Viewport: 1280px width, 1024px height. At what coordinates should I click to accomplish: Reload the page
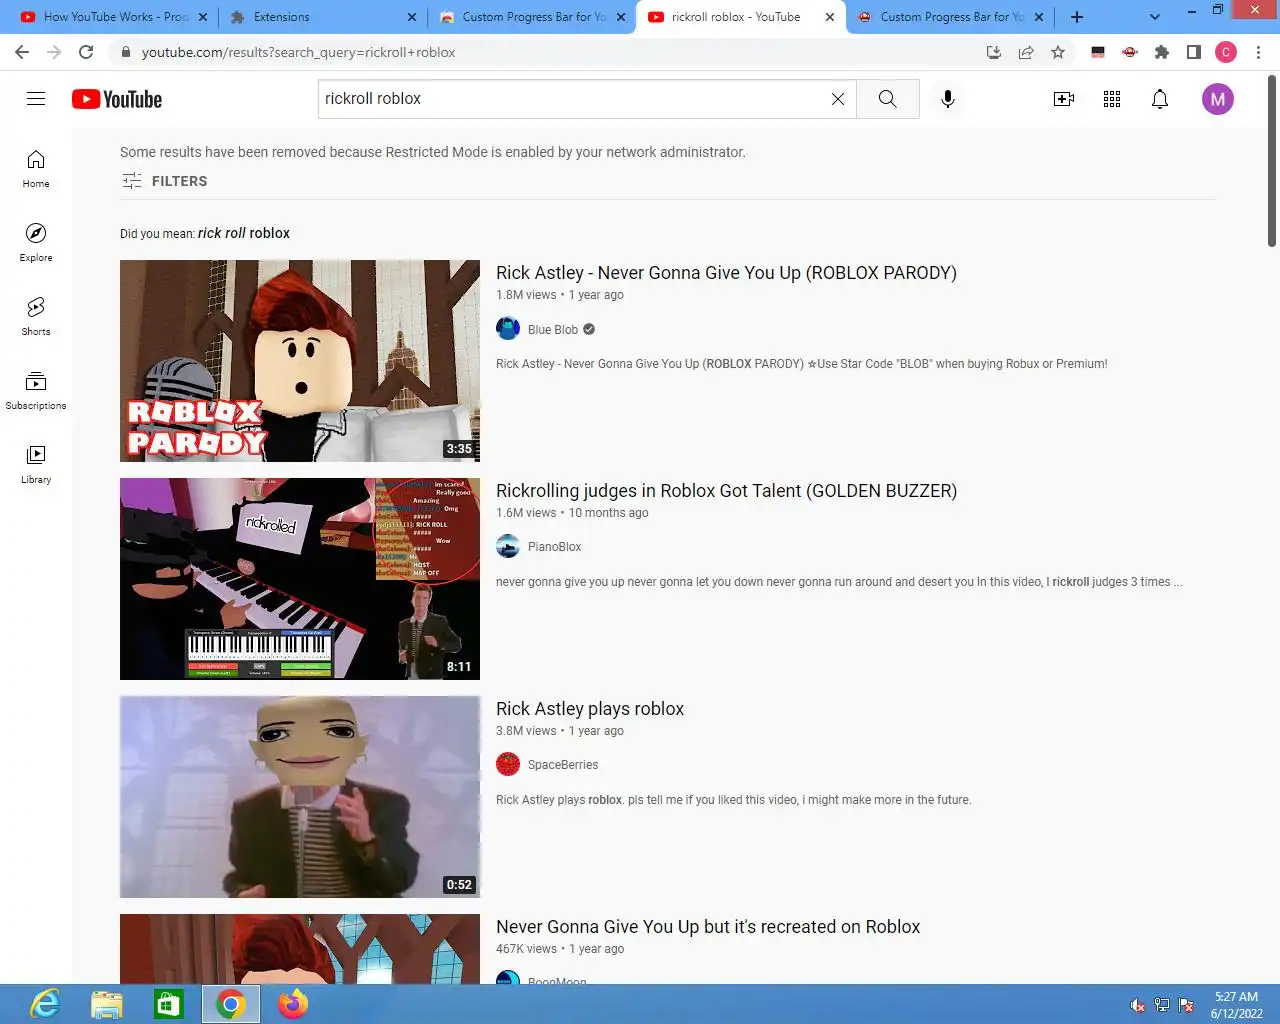coord(86,52)
